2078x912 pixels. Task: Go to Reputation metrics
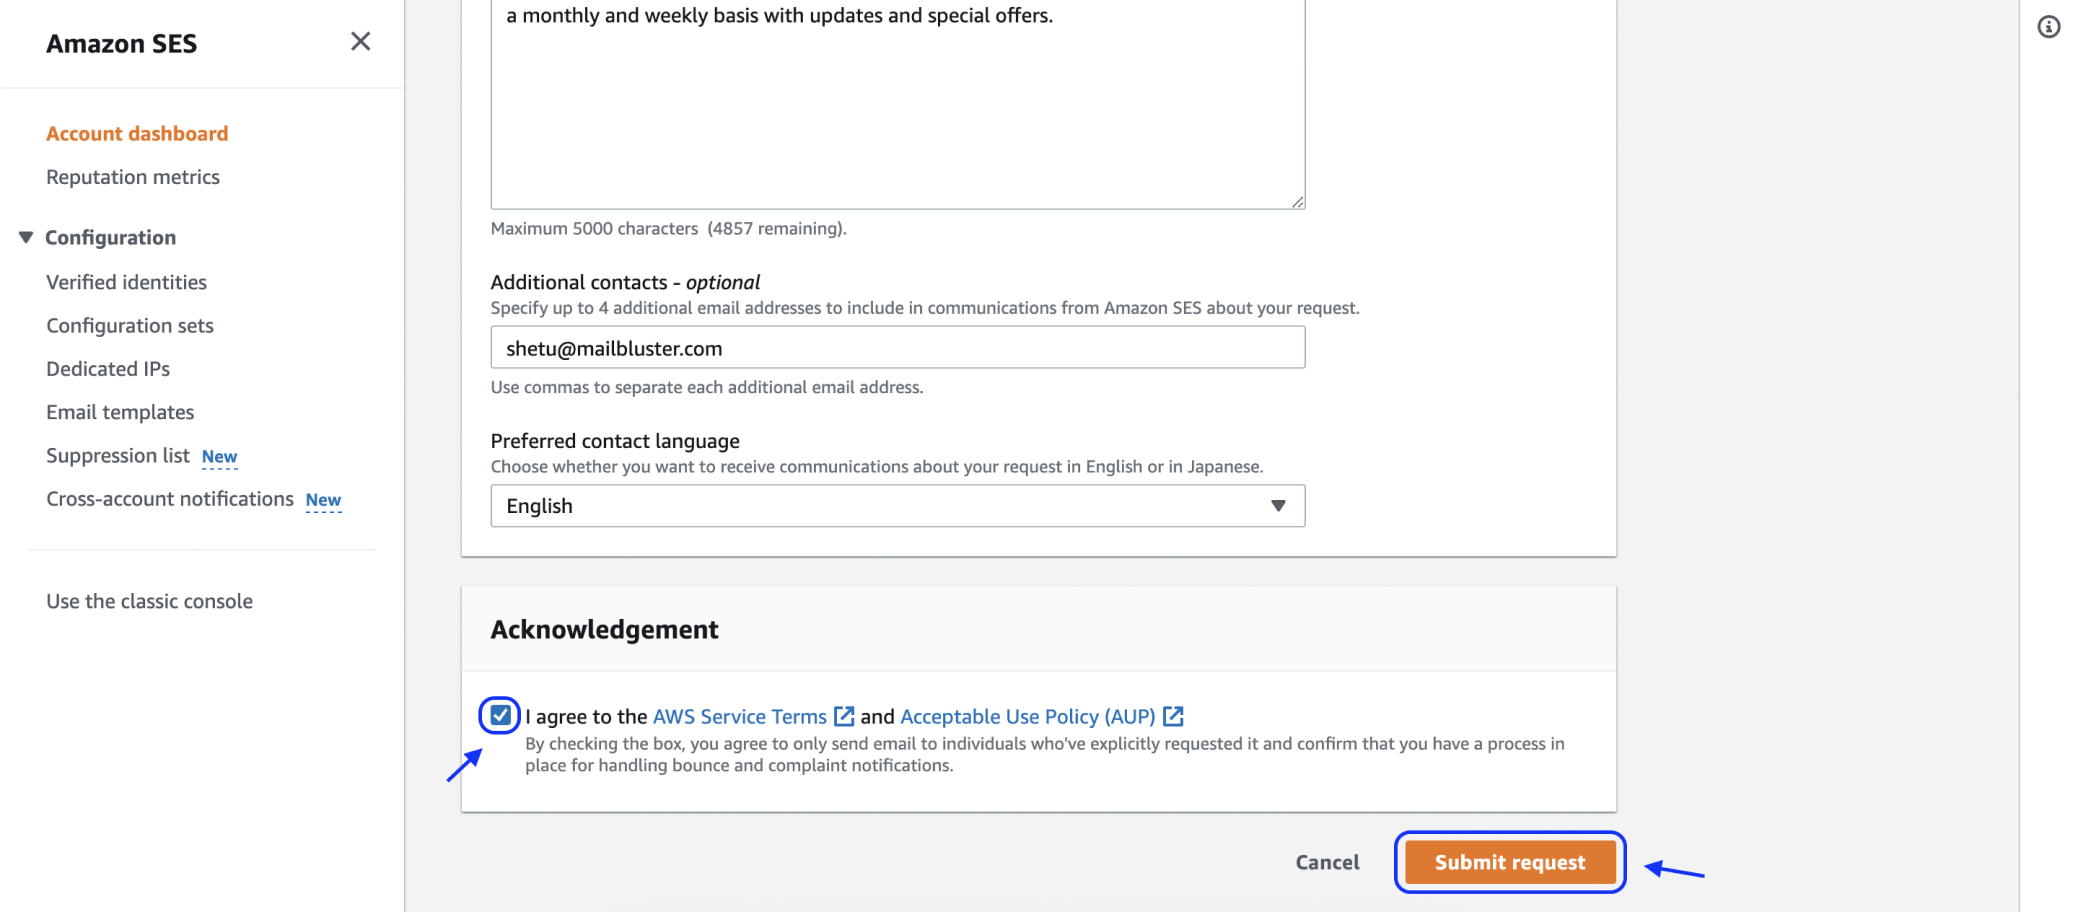tap(133, 177)
